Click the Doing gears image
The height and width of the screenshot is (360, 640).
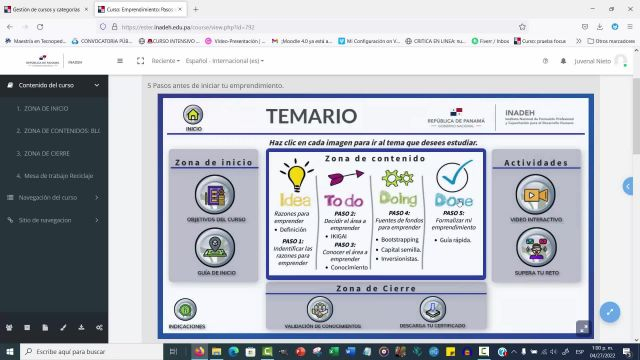tap(397, 178)
